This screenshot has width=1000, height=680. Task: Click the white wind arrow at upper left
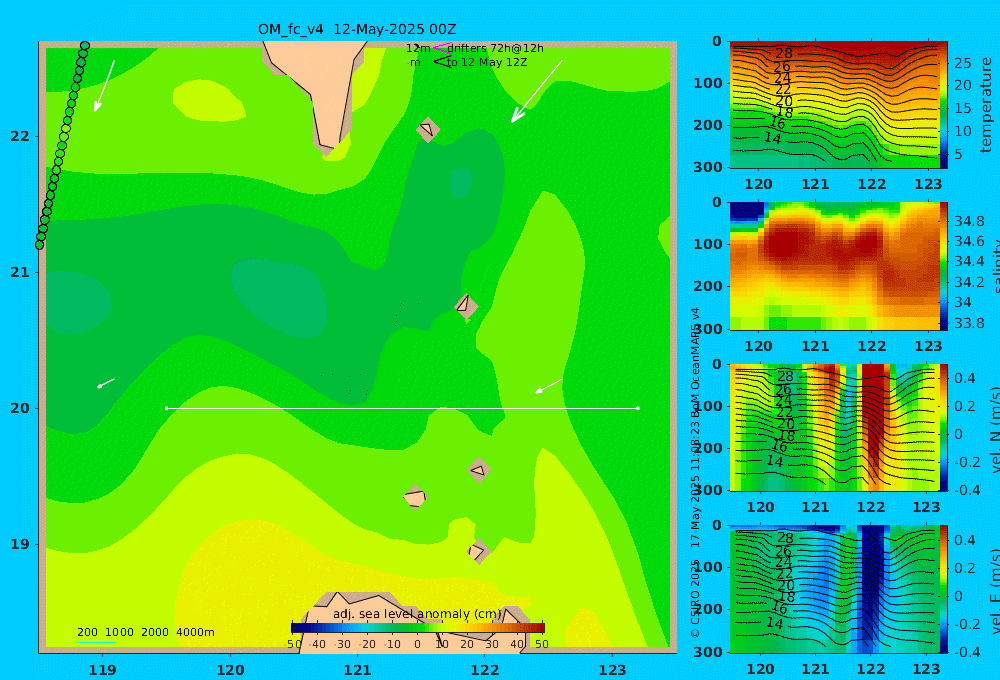tap(105, 85)
